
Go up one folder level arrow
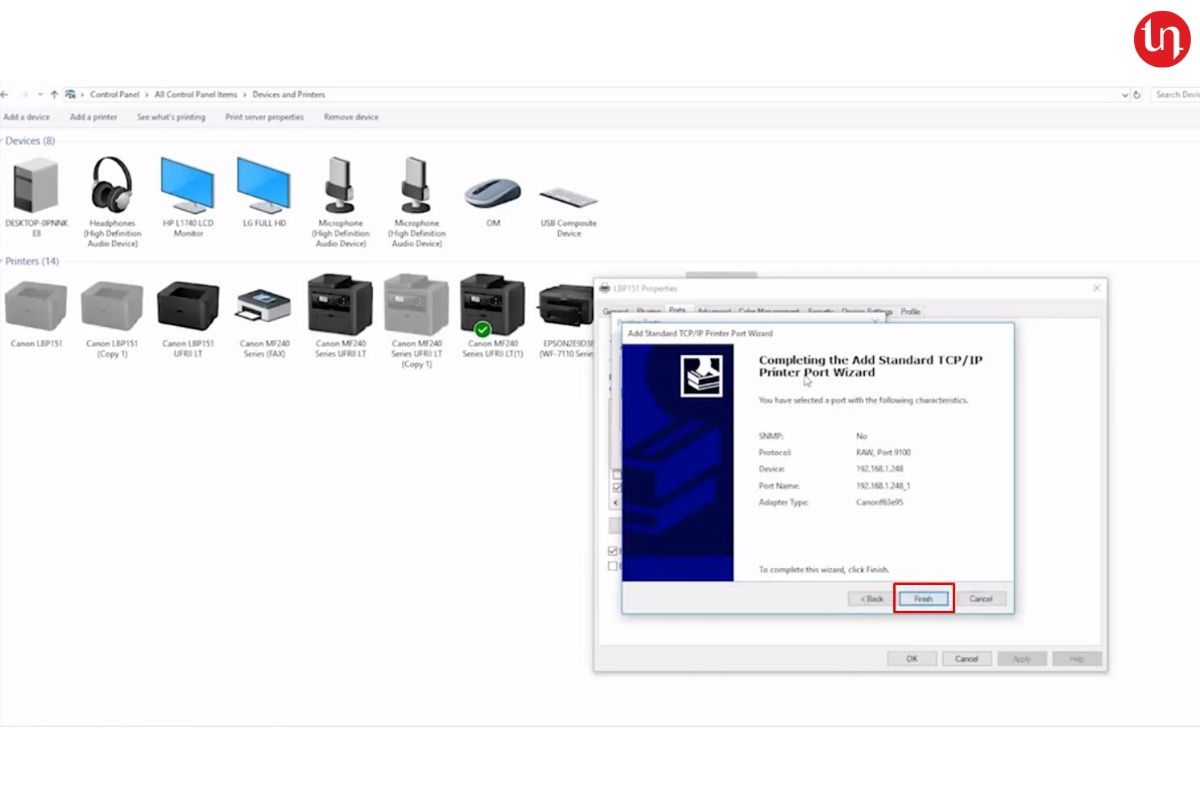pos(54,94)
